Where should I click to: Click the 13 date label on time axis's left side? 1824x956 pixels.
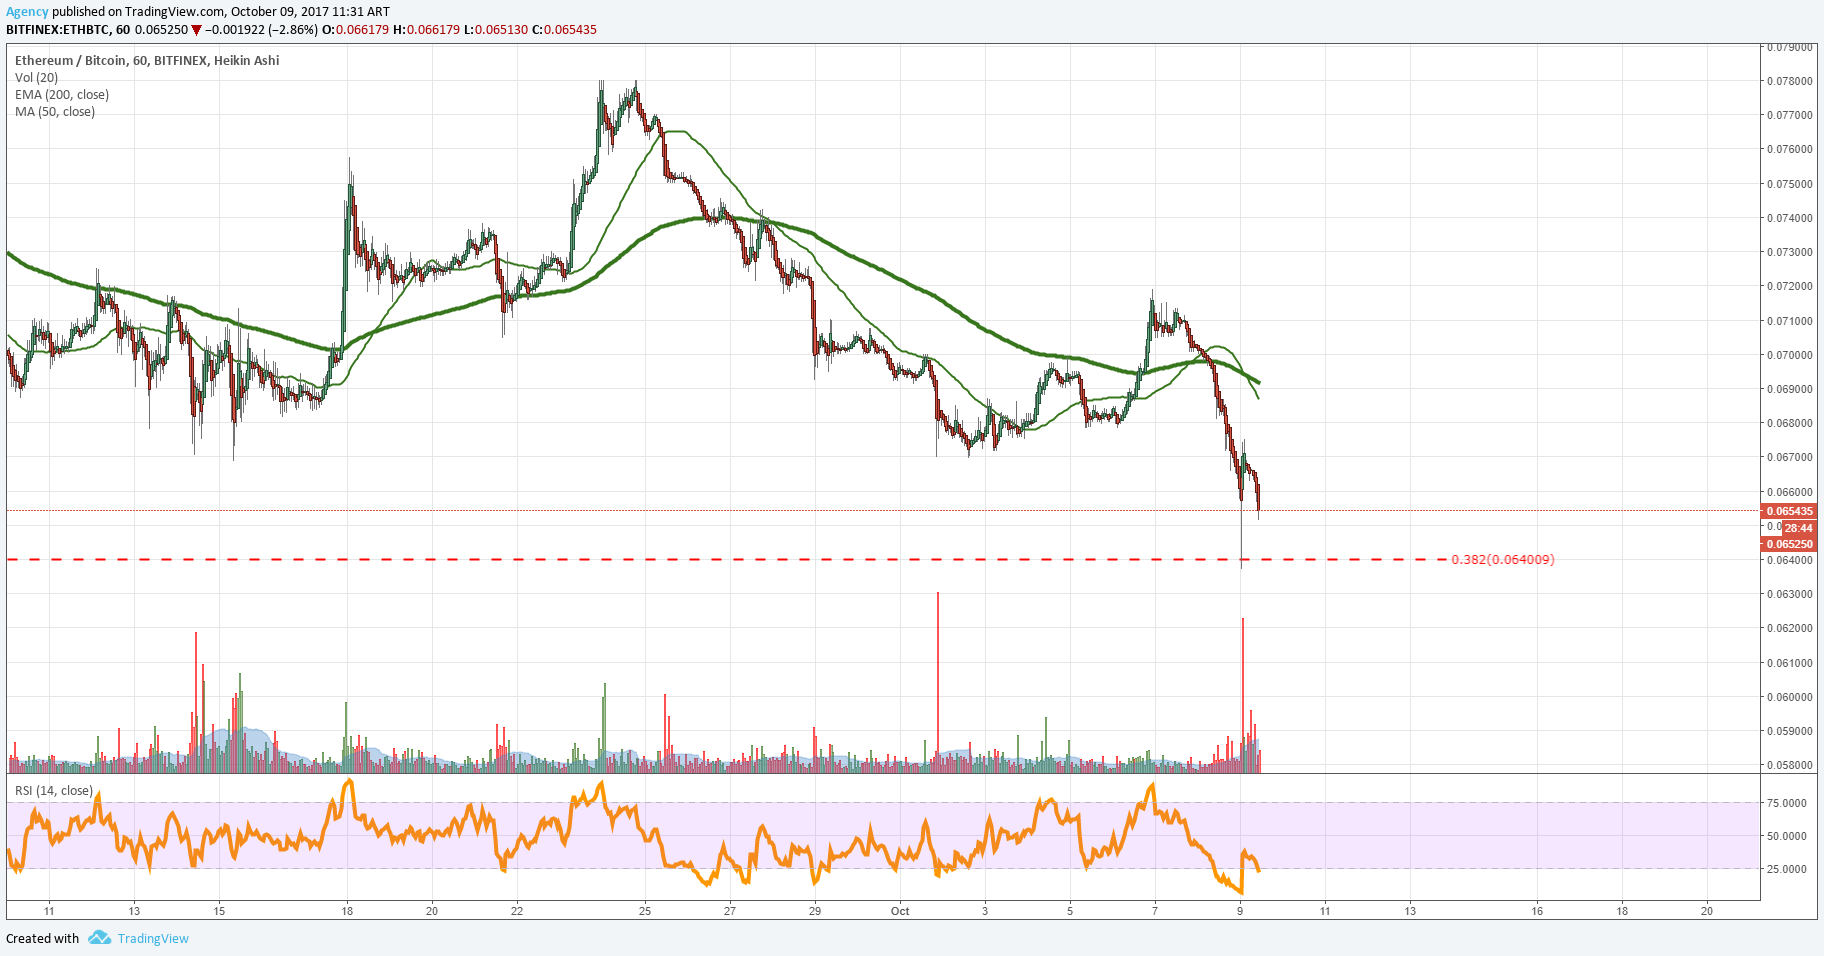[134, 911]
